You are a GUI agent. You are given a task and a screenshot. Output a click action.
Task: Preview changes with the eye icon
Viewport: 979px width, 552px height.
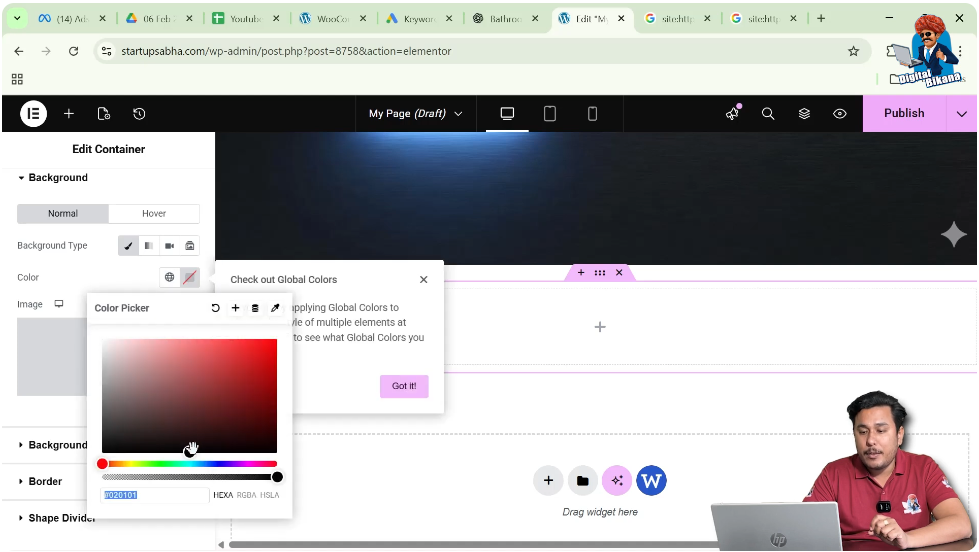pos(840,114)
